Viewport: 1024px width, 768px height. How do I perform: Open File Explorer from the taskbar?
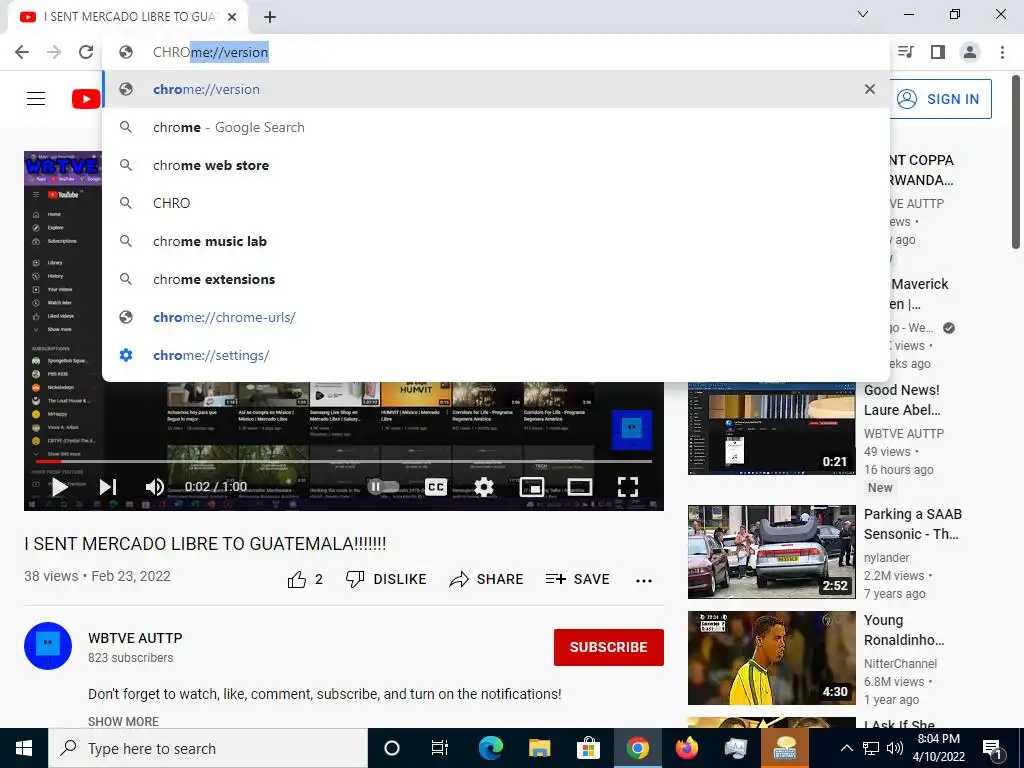tap(539, 748)
